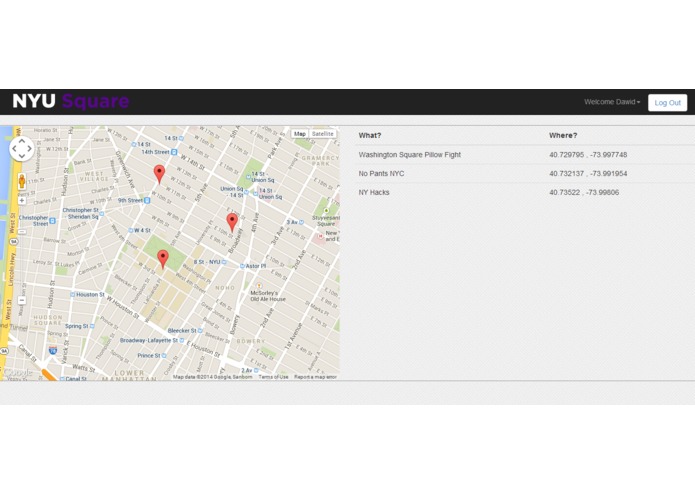Click the Google logo on the map

click(17, 373)
